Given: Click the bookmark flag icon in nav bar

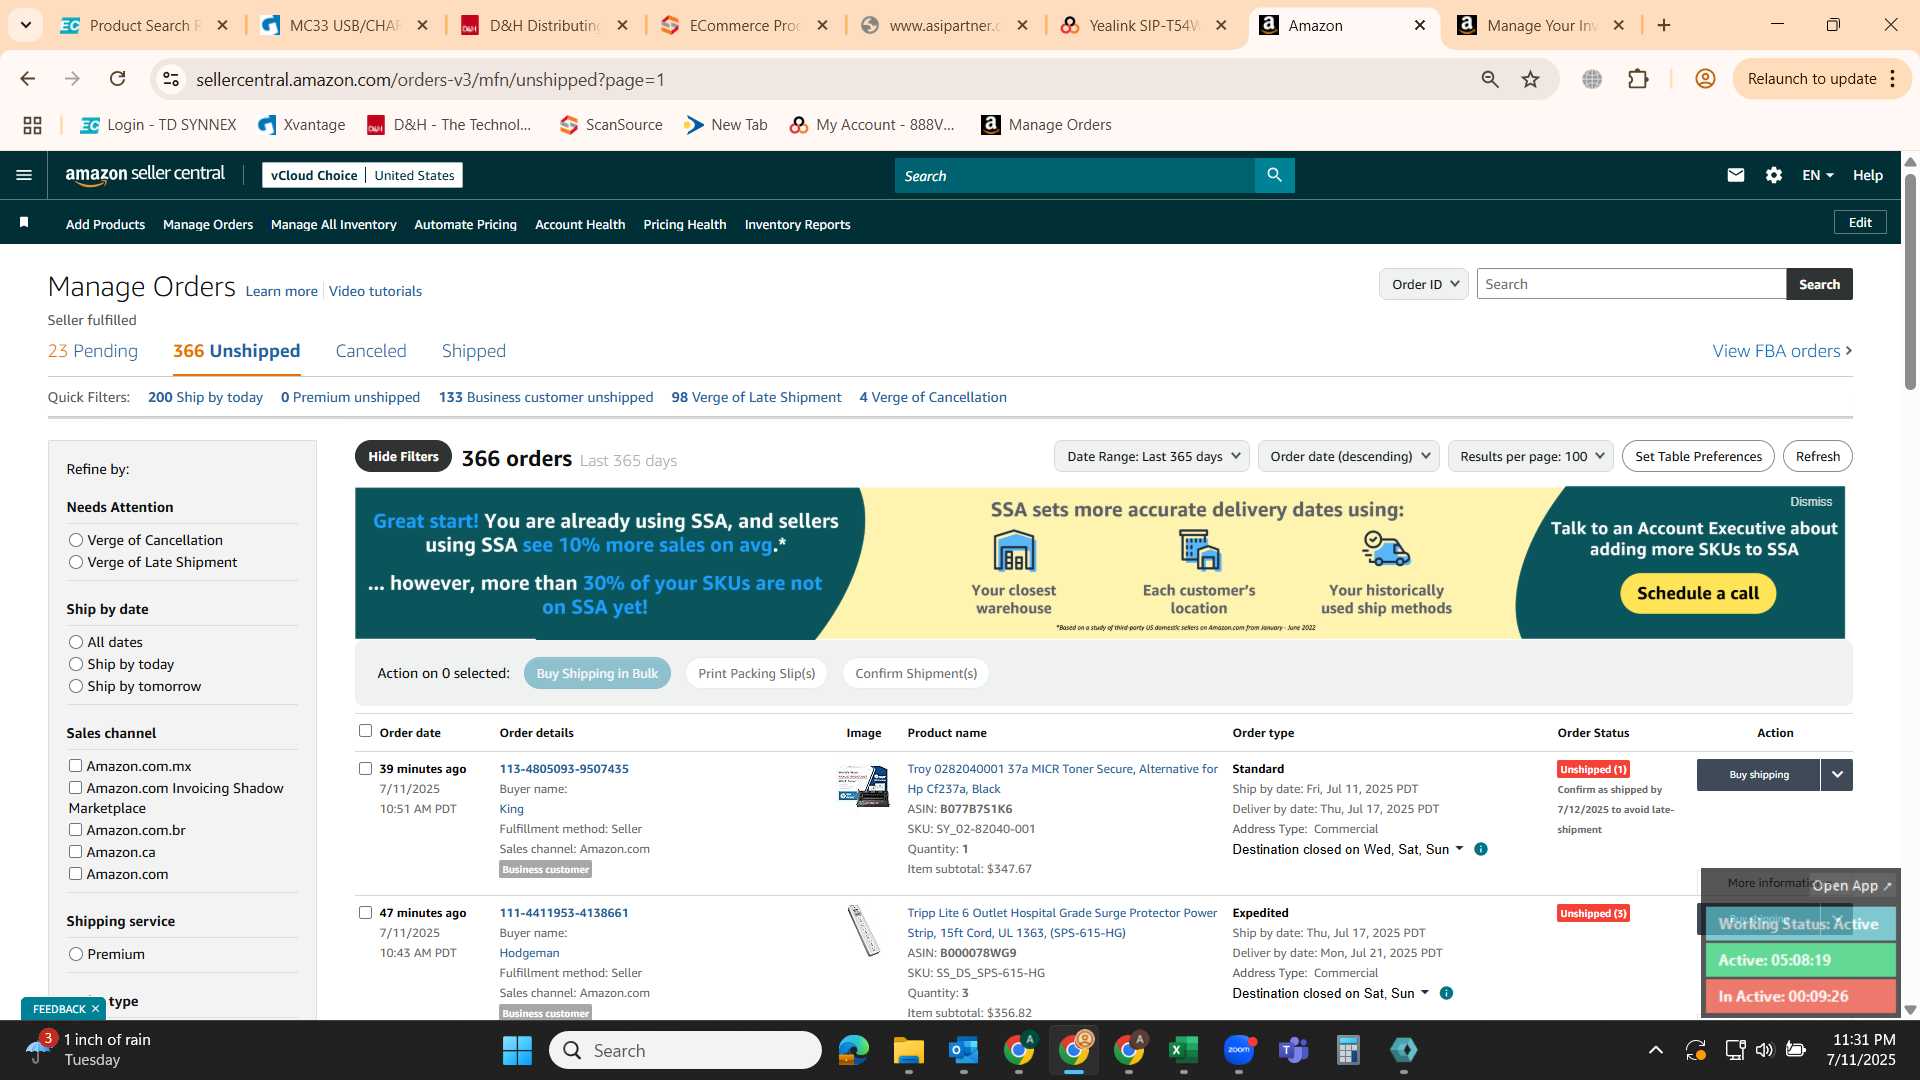Looking at the screenshot, I should tap(24, 223).
